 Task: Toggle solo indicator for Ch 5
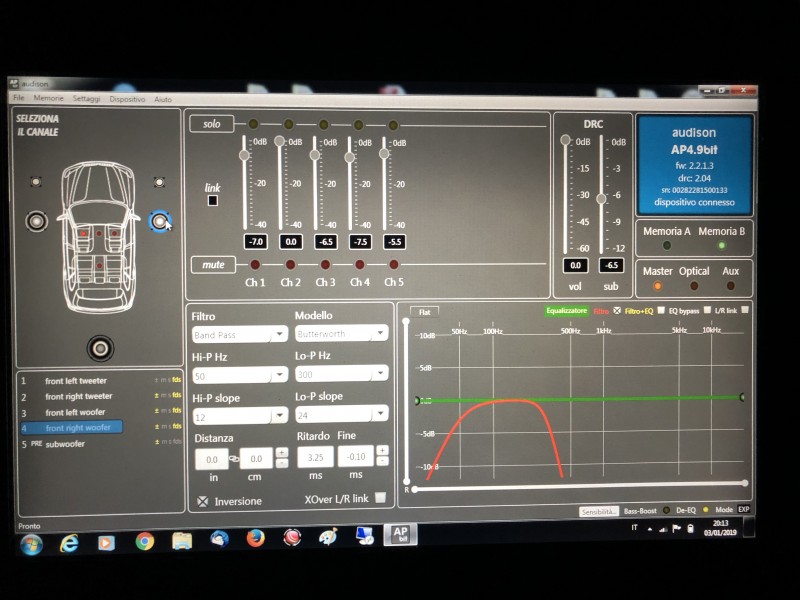[x=393, y=124]
